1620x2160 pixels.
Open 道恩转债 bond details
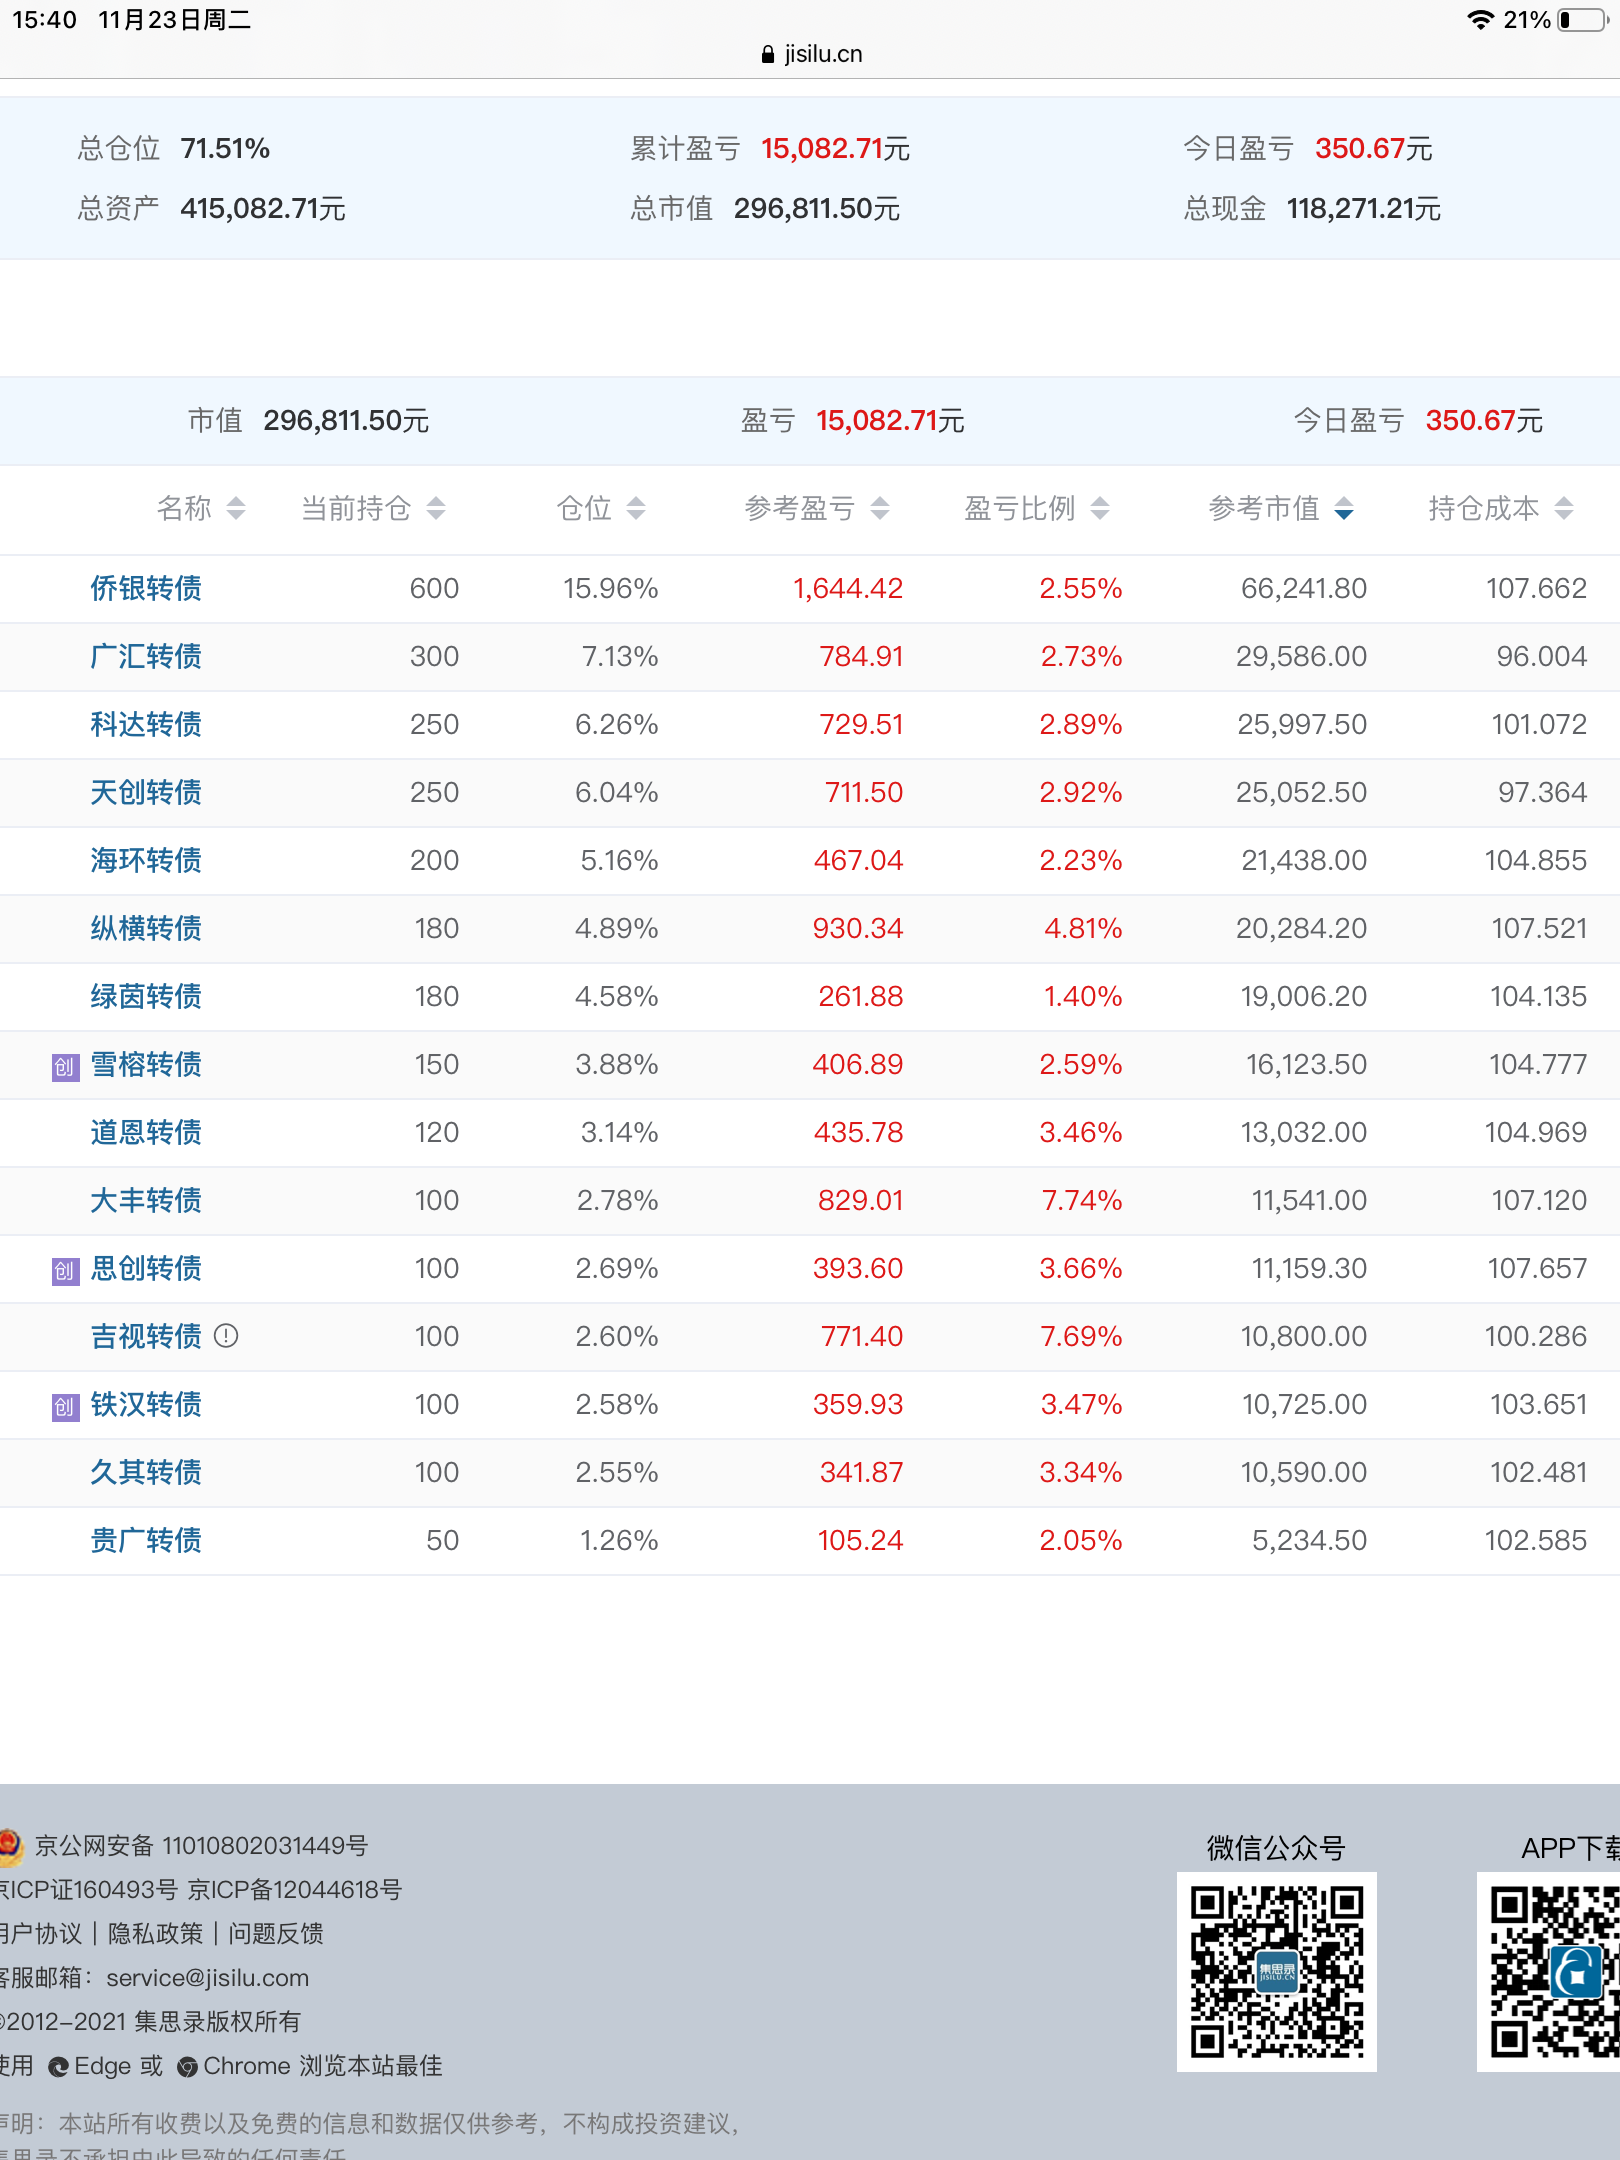pos(146,1132)
